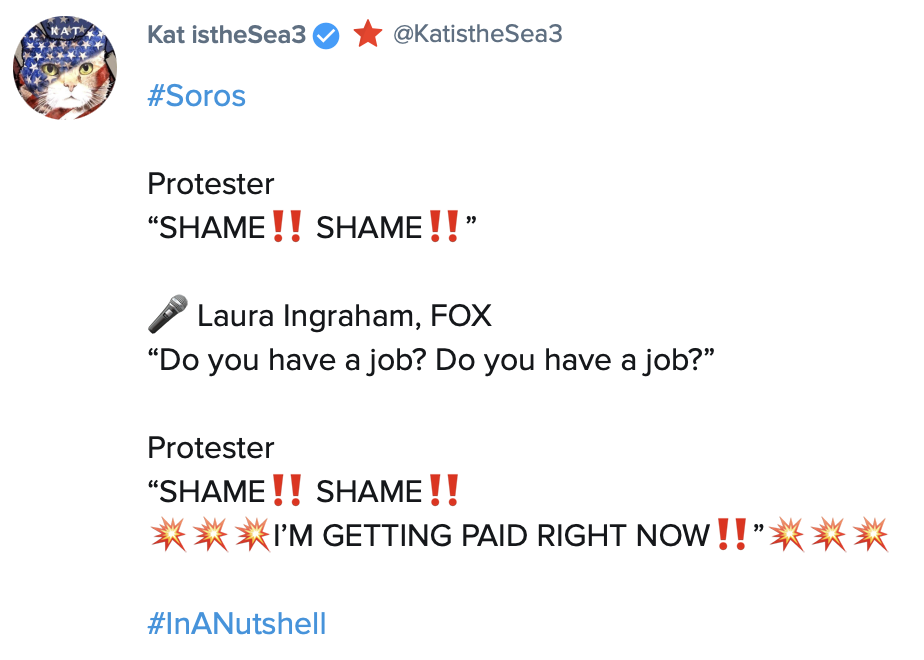Click the blue verified checkmark badge
This screenshot has height=660, width=924.
pos(327,36)
